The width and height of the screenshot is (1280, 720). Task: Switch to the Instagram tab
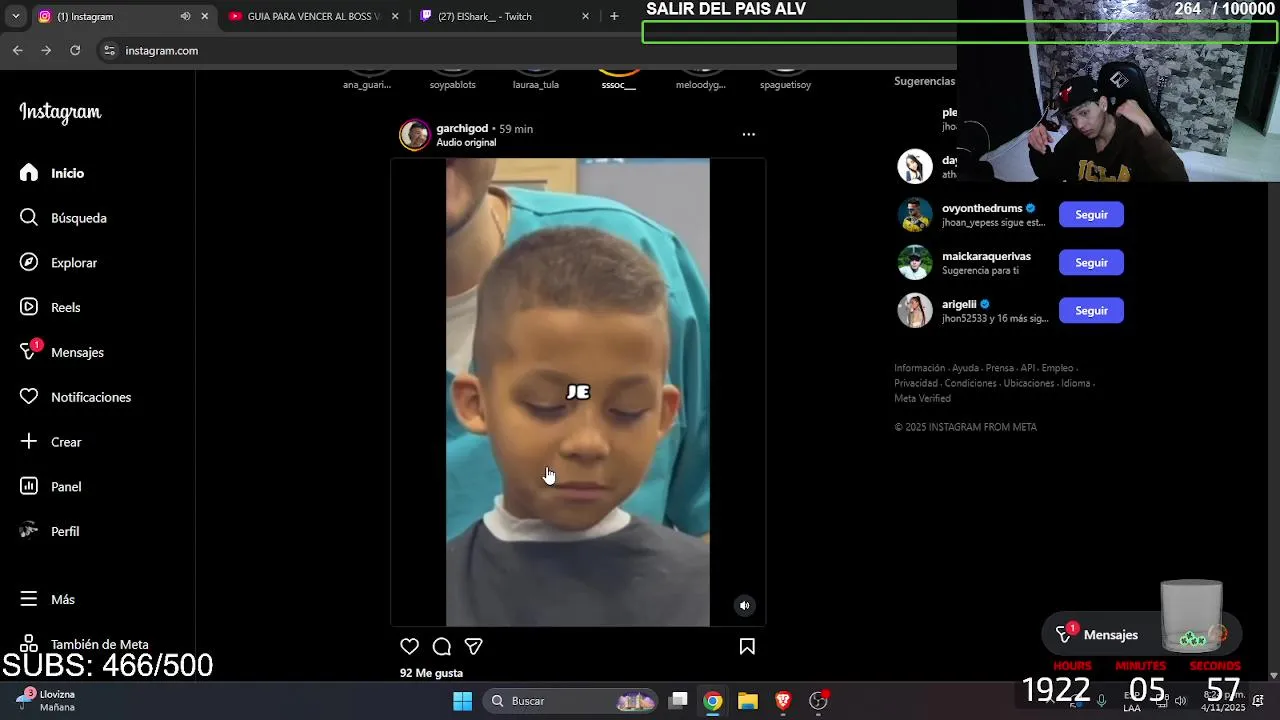tap(118, 16)
